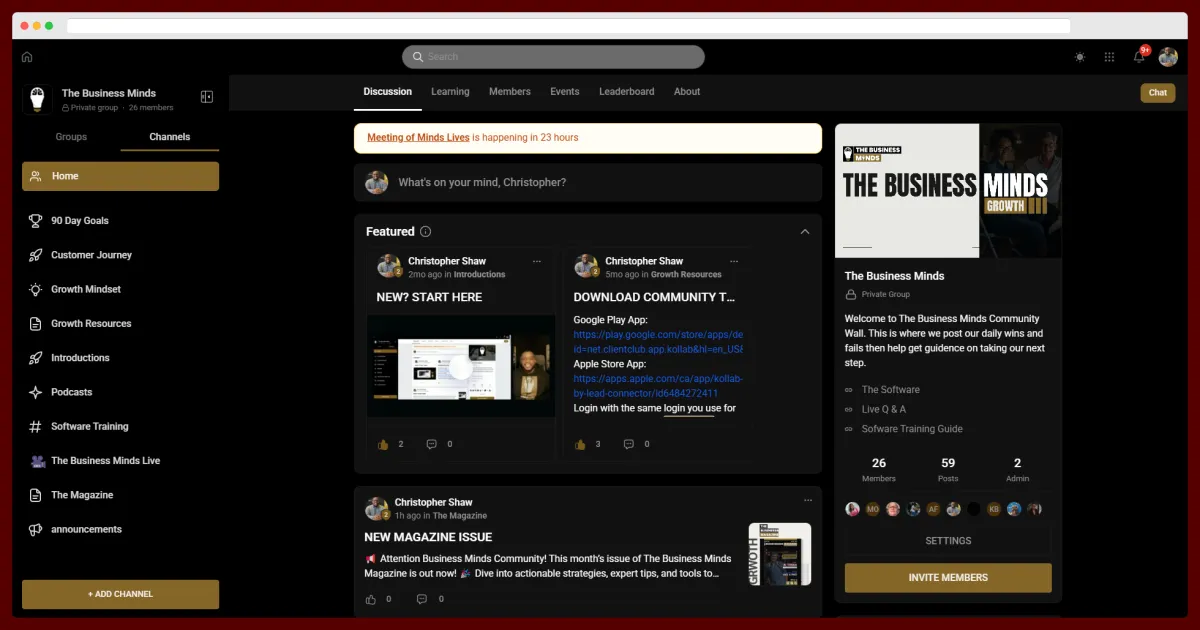Open the more options menu on NEW? START HERE post
Image resolution: width=1200 pixels, height=630 pixels.
pos(537,262)
